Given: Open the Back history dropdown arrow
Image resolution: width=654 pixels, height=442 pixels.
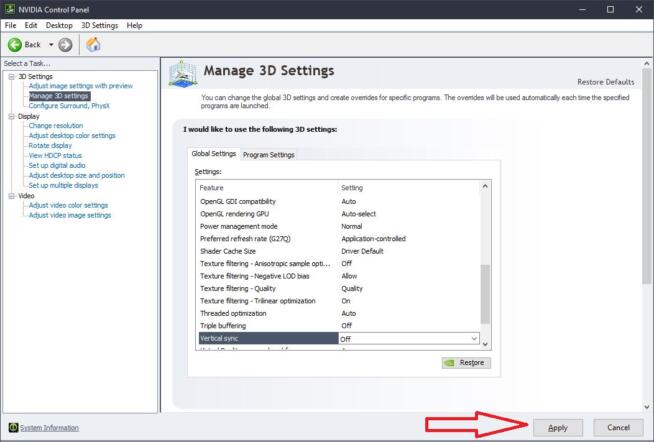Looking at the screenshot, I should pyautogui.click(x=51, y=45).
